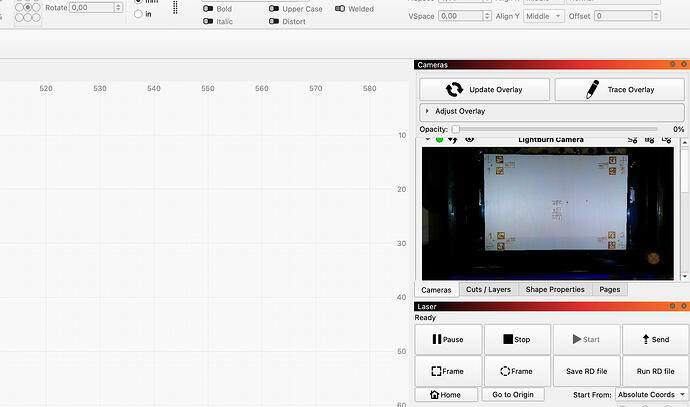Click the float icon in Laser panel header
The image size is (690, 407).
[x=672, y=306]
